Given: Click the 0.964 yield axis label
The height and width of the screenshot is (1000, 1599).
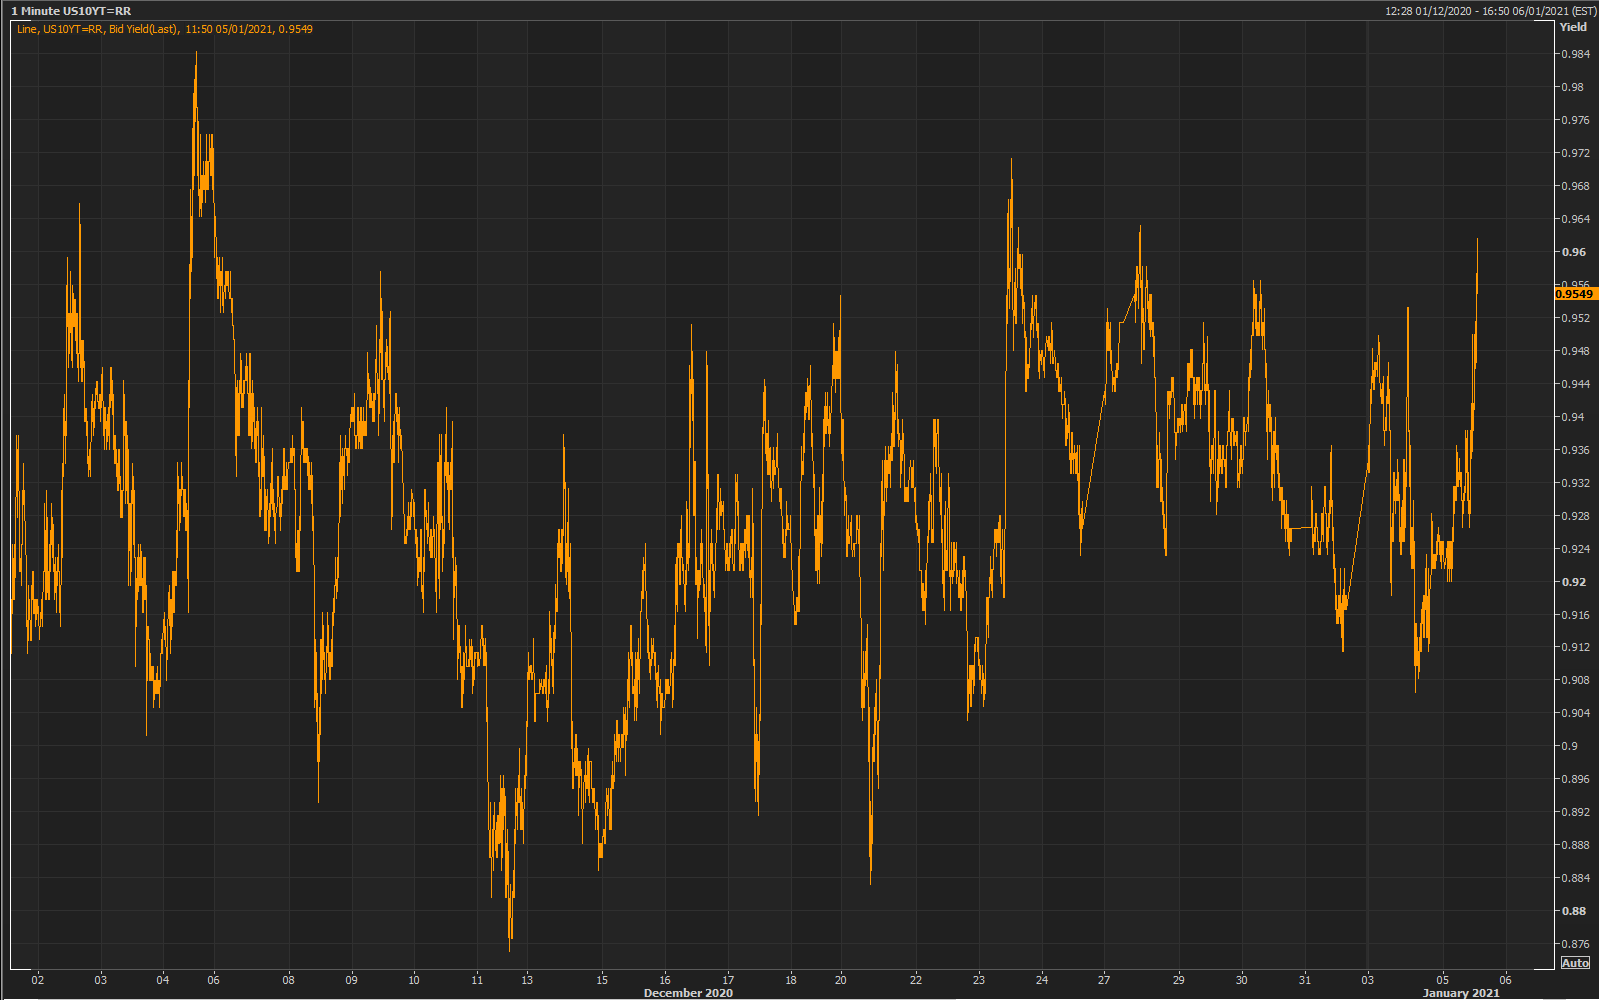Looking at the screenshot, I should [x=1576, y=219].
